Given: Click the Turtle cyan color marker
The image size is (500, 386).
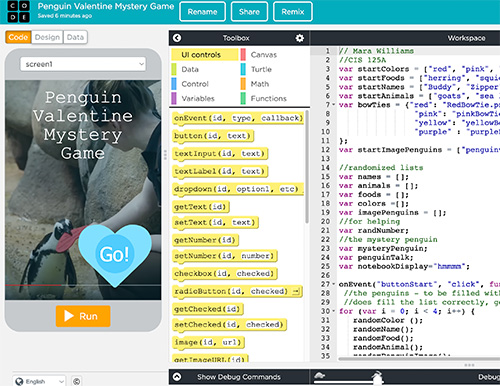Looking at the screenshot, I should (243, 69).
